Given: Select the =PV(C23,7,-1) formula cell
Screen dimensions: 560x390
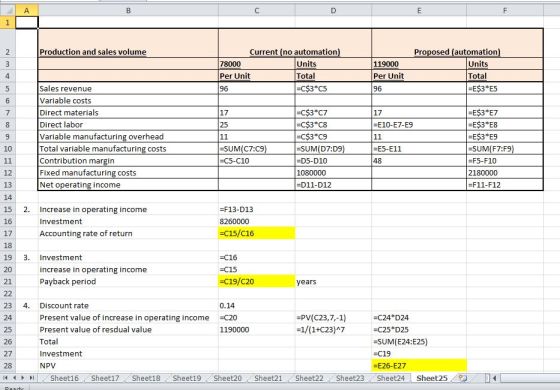Looking at the screenshot, I should tap(333, 318).
